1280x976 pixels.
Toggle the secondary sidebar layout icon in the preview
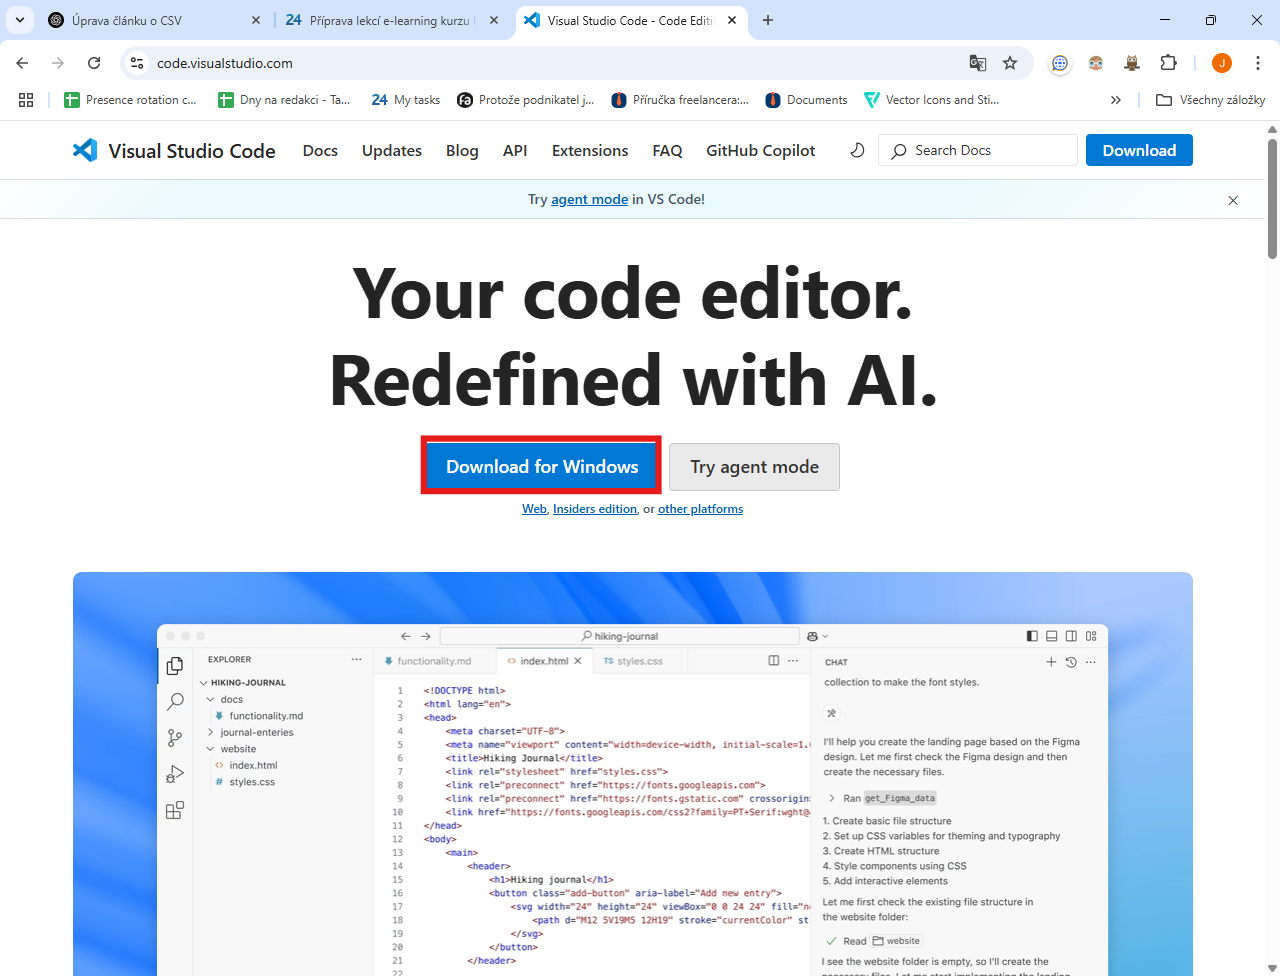[x=1071, y=636]
